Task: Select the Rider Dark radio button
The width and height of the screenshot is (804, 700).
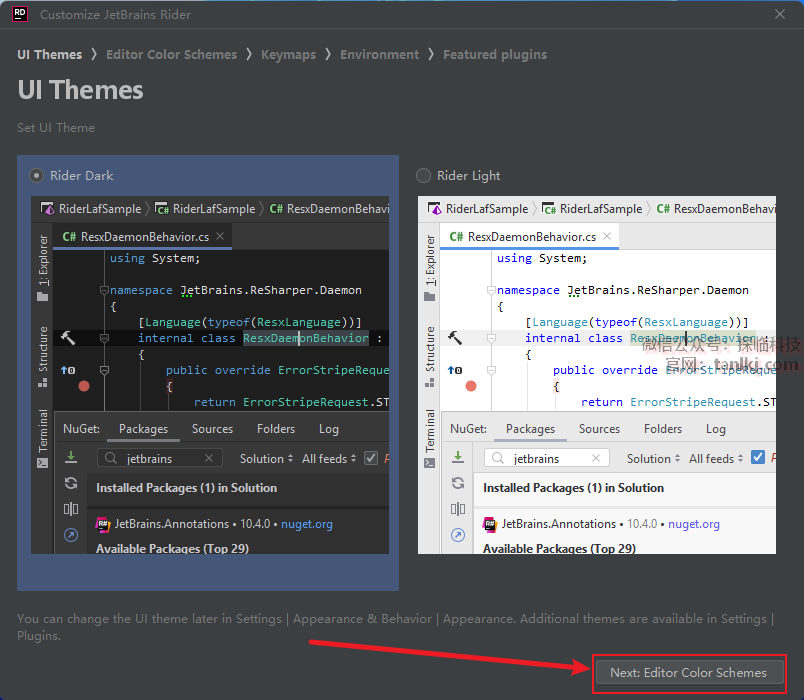Action: click(x=37, y=176)
